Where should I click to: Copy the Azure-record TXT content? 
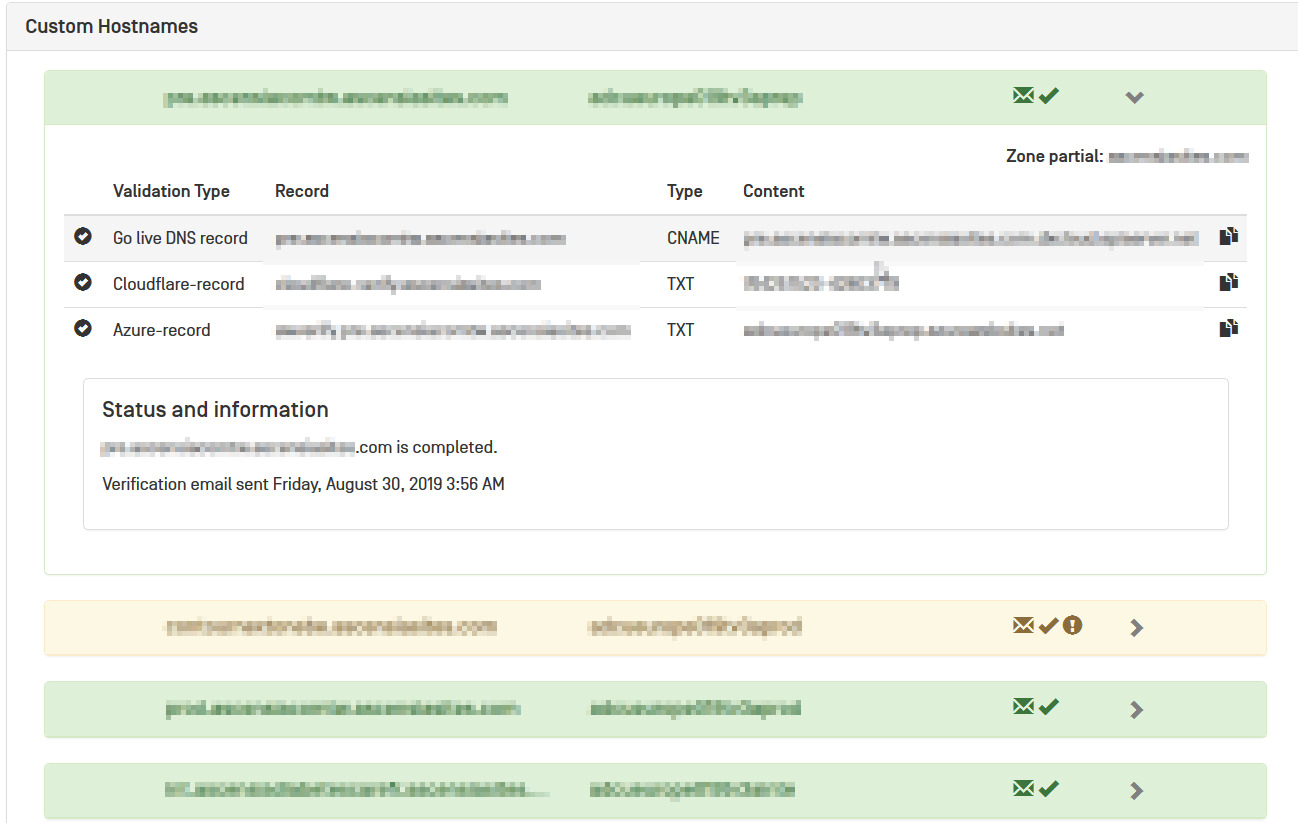point(1228,328)
